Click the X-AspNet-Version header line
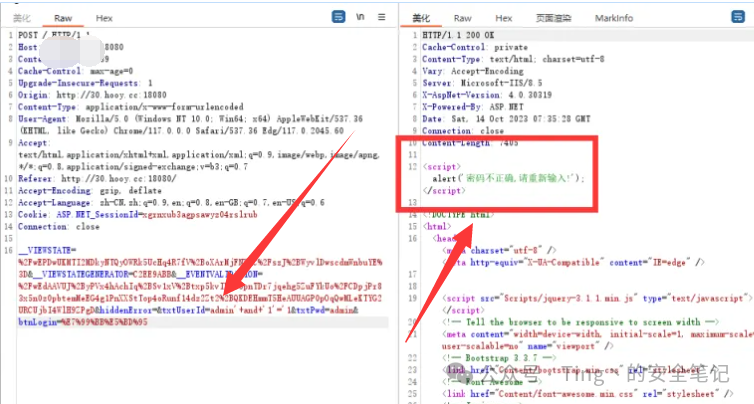 (x=487, y=95)
